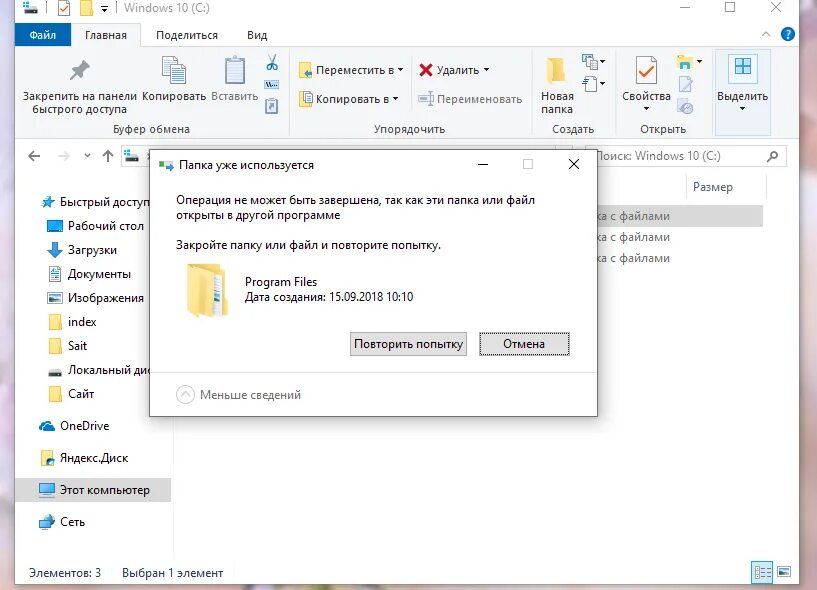Screen dimensions: 817x590
Task: Collapse the ribbon with the chevron
Action: pos(765,34)
